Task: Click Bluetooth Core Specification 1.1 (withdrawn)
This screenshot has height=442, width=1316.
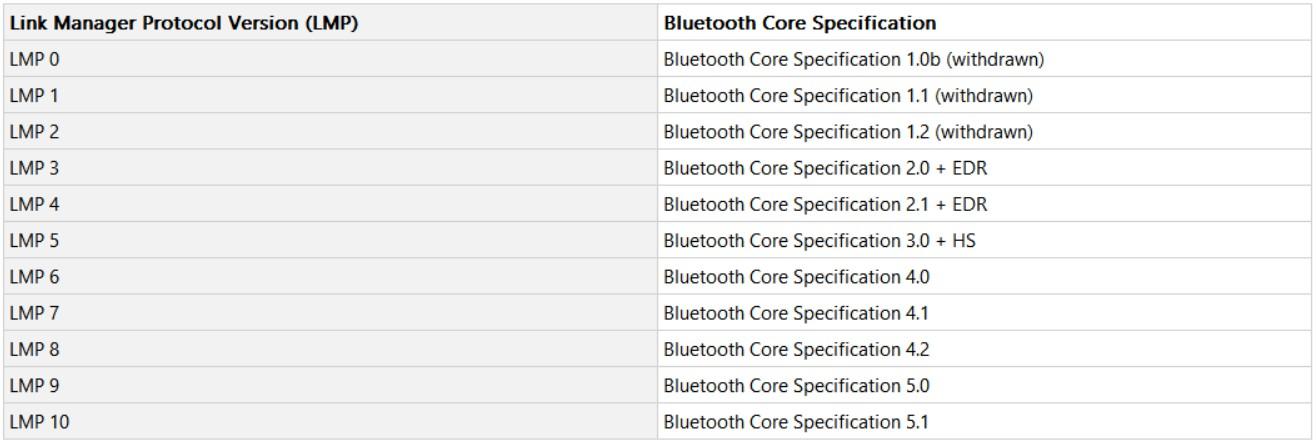Action: click(848, 96)
